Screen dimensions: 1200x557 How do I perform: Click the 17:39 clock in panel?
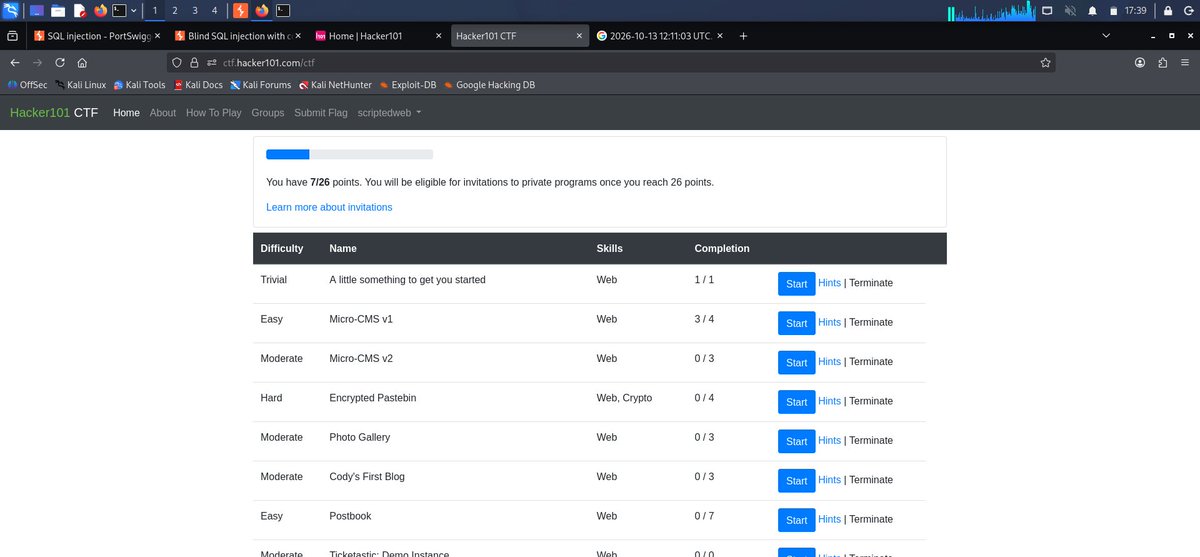(x=1137, y=10)
